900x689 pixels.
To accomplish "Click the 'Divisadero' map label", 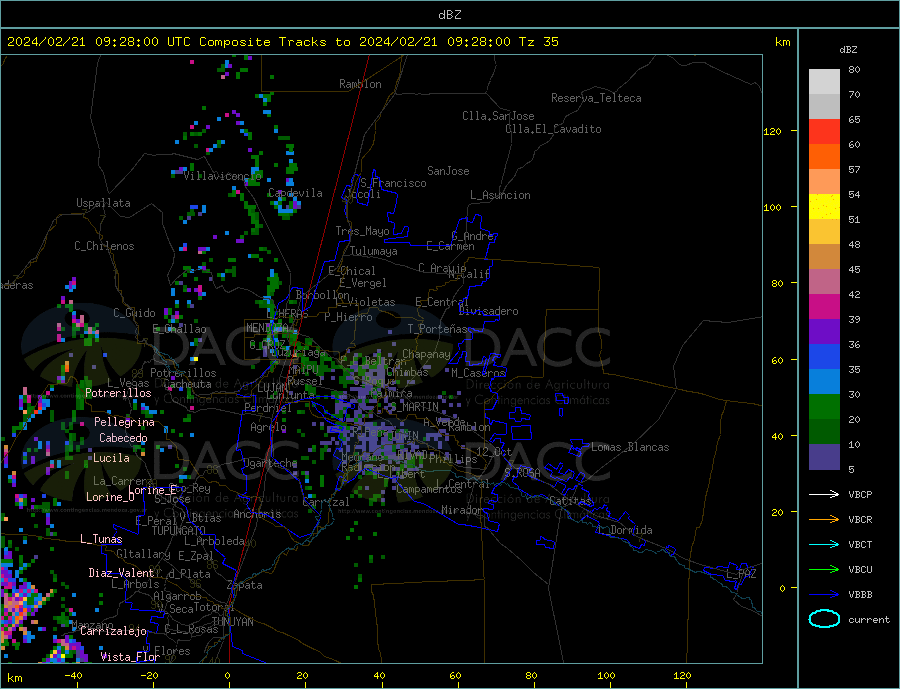I will (x=488, y=311).
